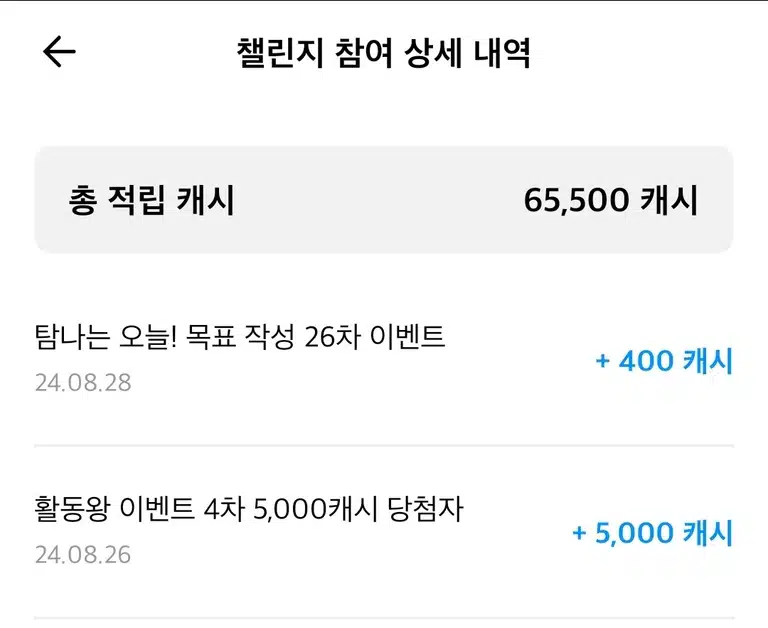Click the divider below the 활동왕 entry
The width and height of the screenshot is (768, 628).
384,618
